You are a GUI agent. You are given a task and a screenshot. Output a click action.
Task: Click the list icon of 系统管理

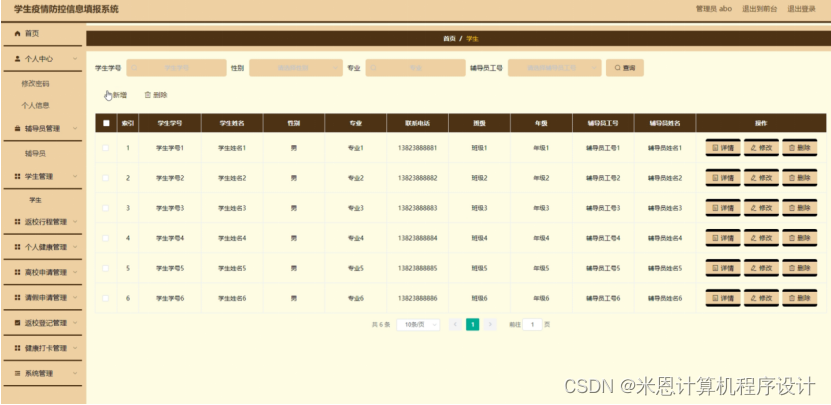tap(17, 374)
